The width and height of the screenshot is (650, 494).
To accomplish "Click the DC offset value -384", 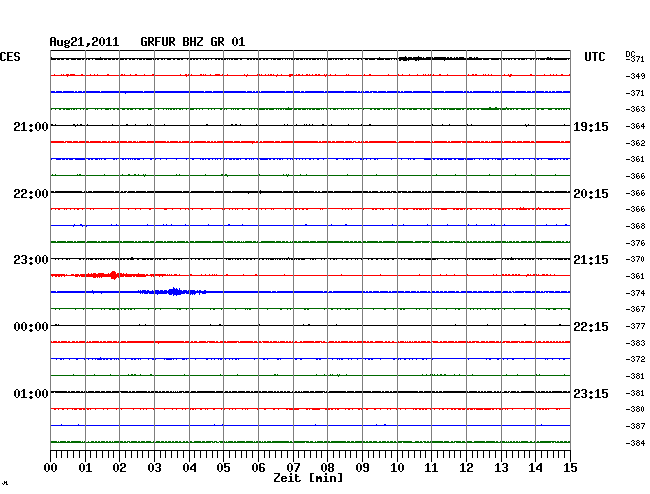I will (635, 443).
